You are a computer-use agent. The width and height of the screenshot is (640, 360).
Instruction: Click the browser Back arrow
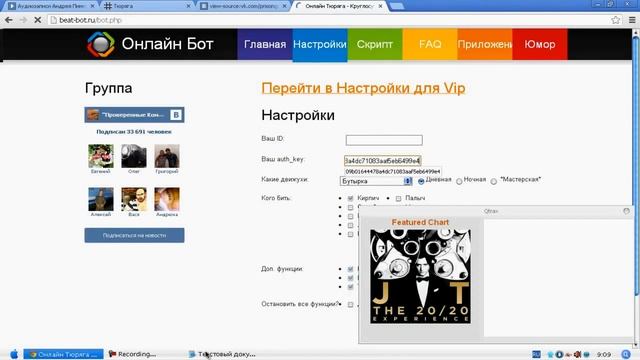point(9,20)
